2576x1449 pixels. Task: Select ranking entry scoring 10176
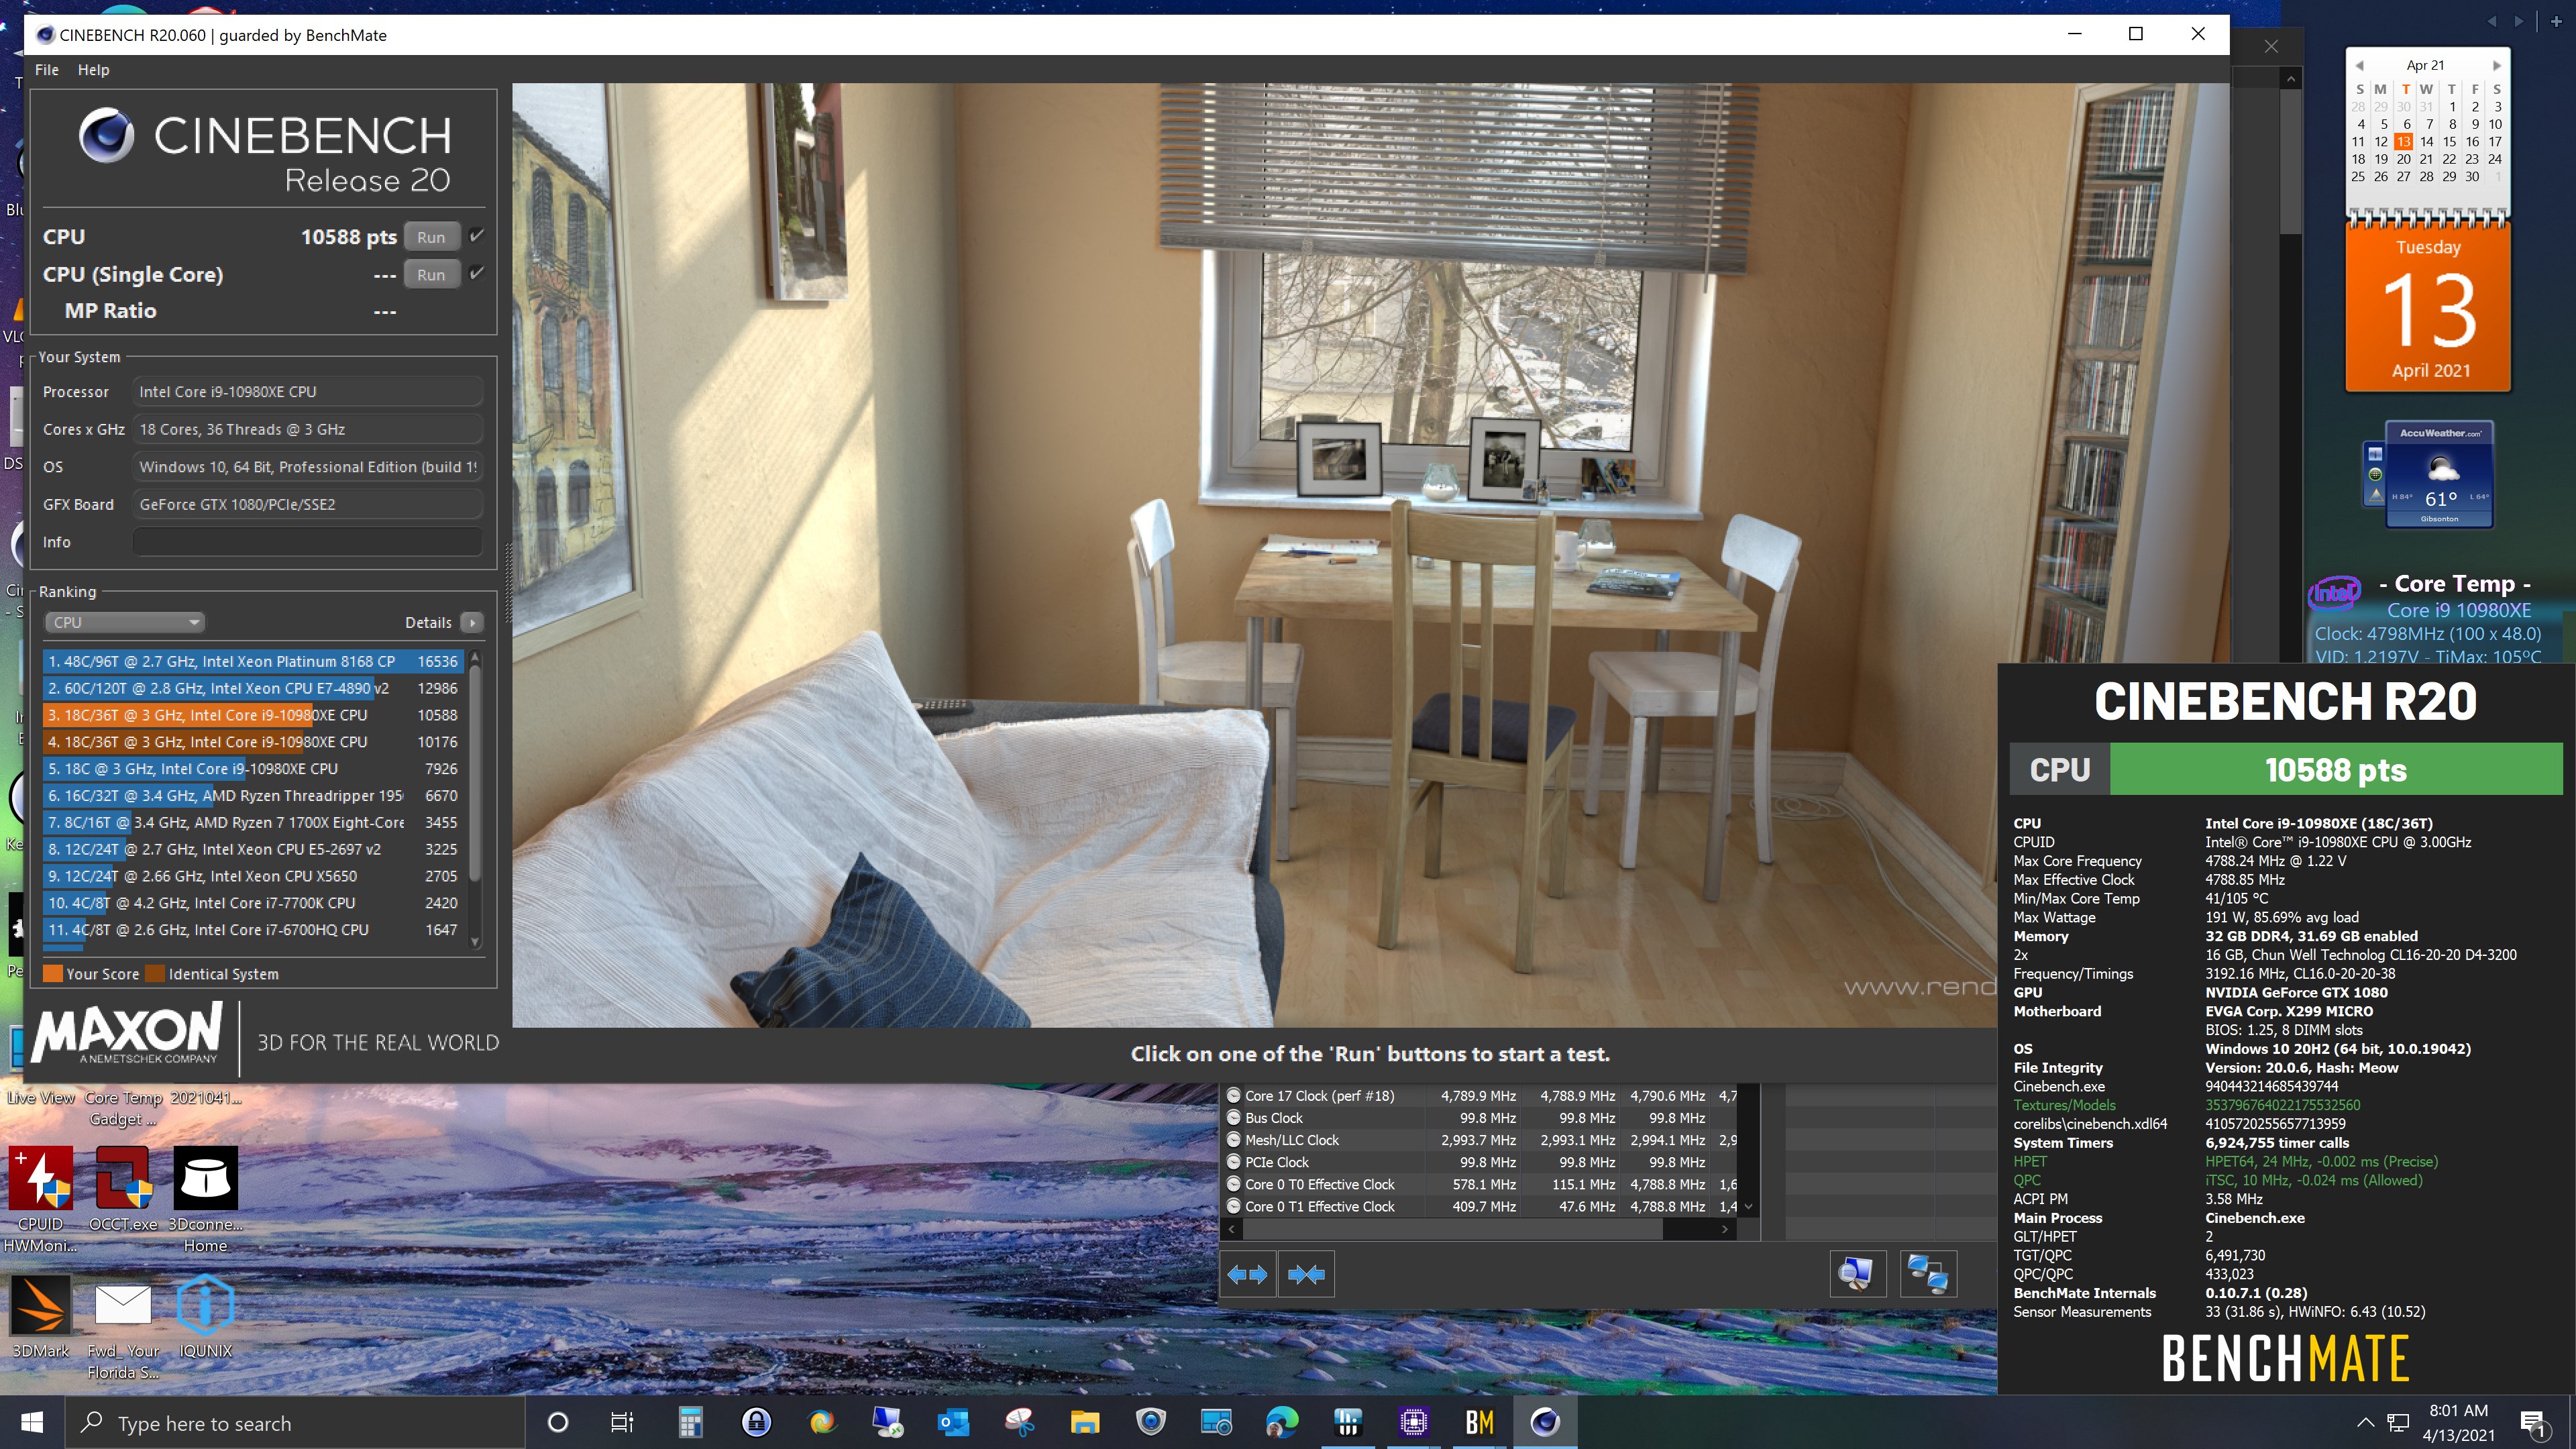click(x=252, y=742)
